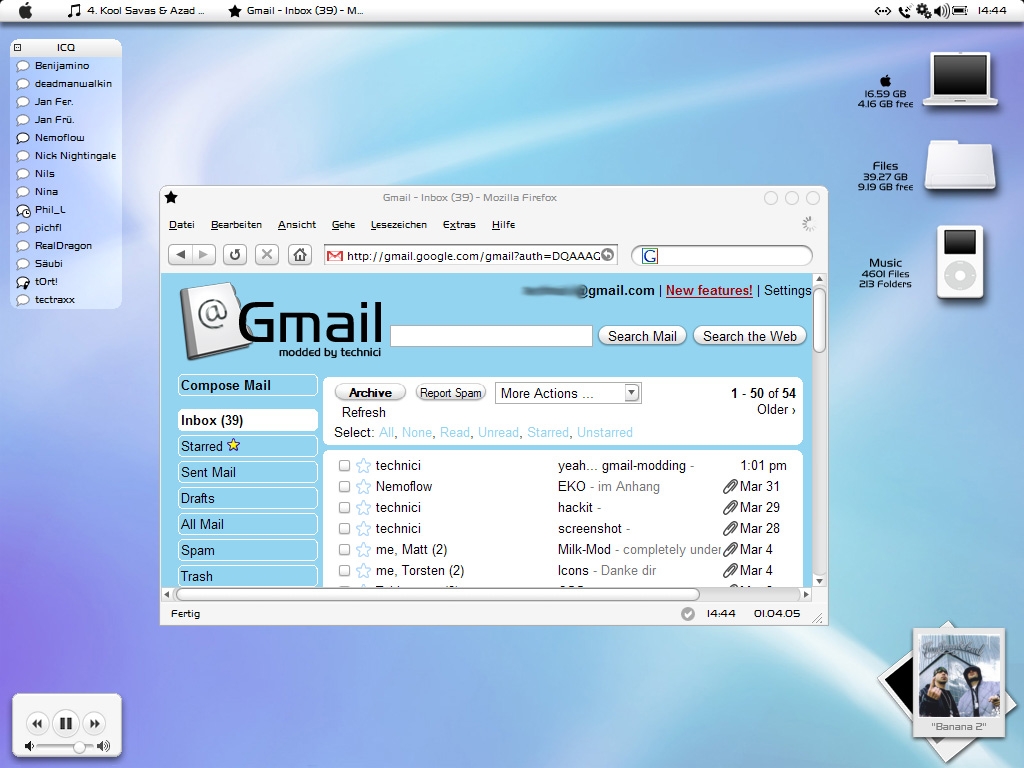Click the network arrows tray icon
This screenshot has height=768, width=1024.
[882, 10]
